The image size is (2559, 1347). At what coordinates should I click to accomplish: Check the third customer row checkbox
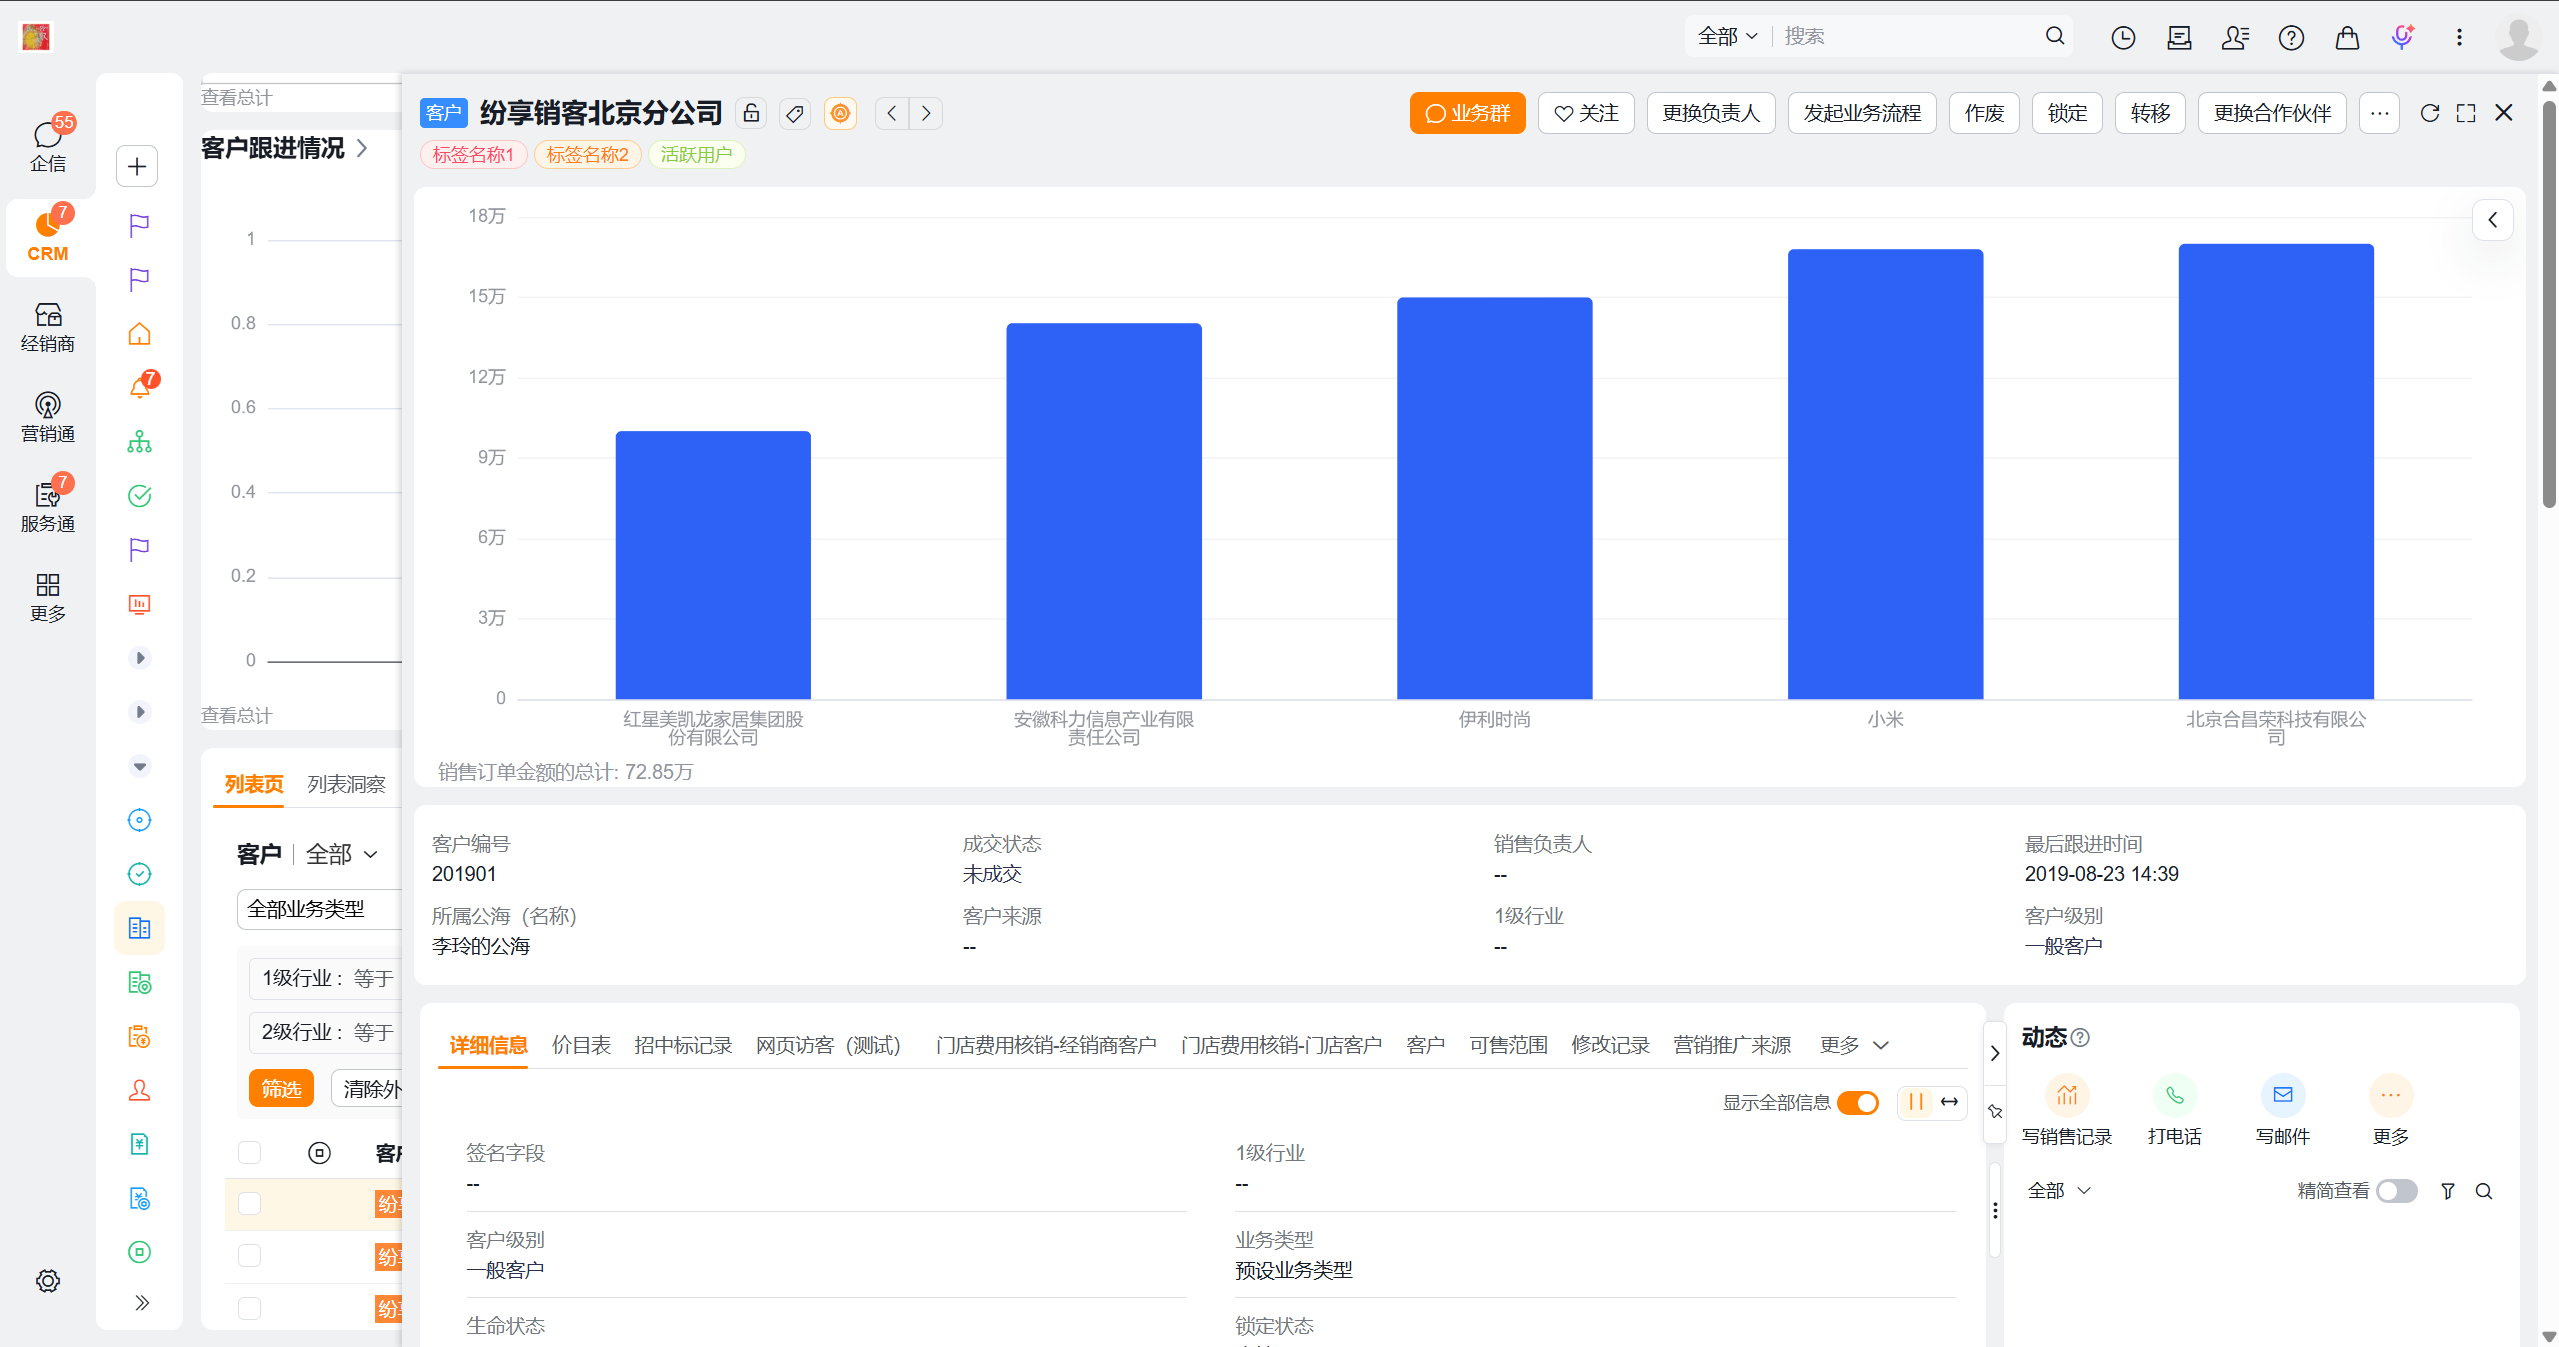pyautogui.click(x=250, y=1308)
